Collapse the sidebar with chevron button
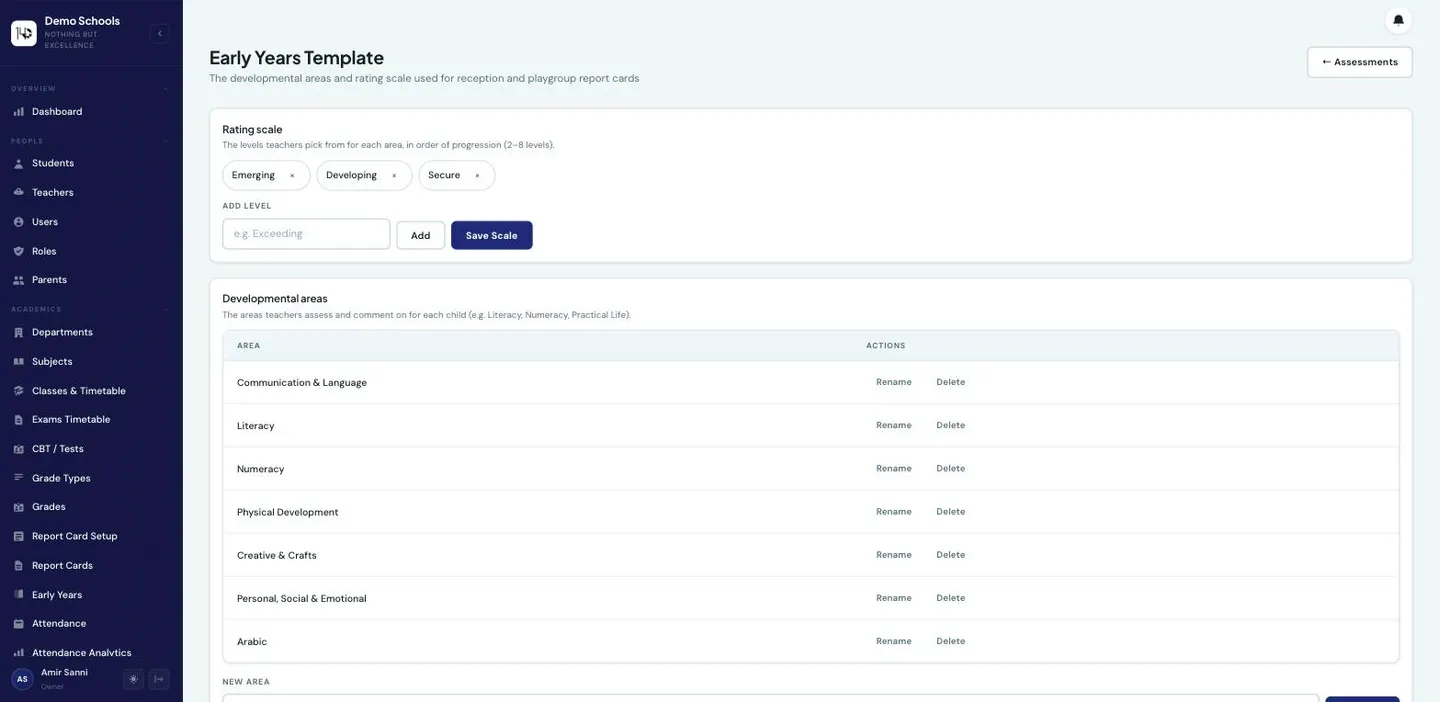Screen dimensions: 1440x702 point(159,33)
